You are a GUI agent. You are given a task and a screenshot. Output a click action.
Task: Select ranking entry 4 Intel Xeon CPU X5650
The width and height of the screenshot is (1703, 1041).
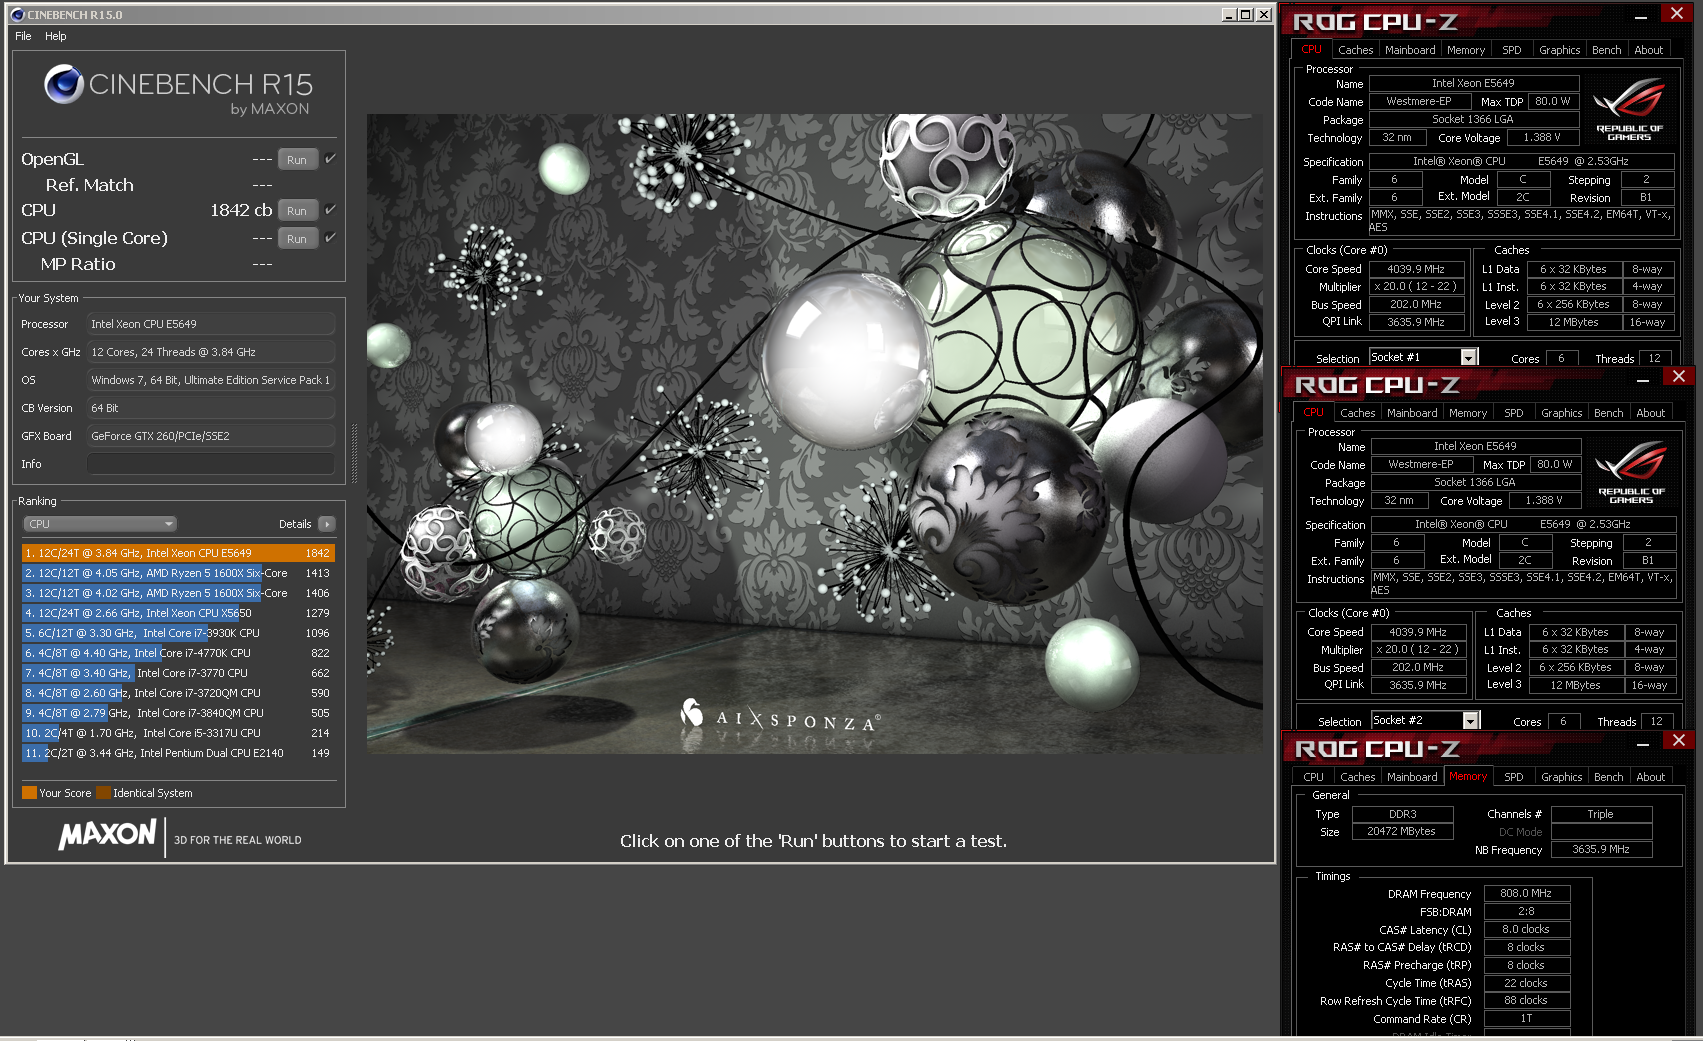178,613
